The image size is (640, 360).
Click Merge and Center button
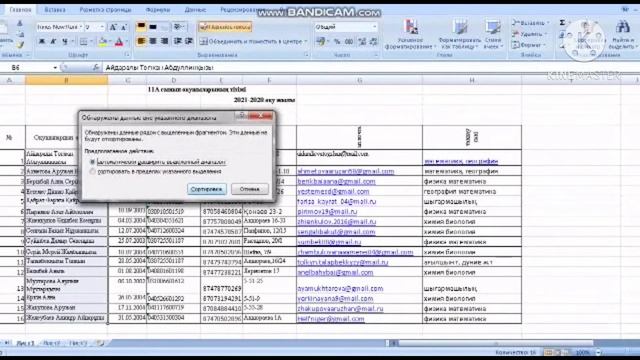click(x=251, y=42)
